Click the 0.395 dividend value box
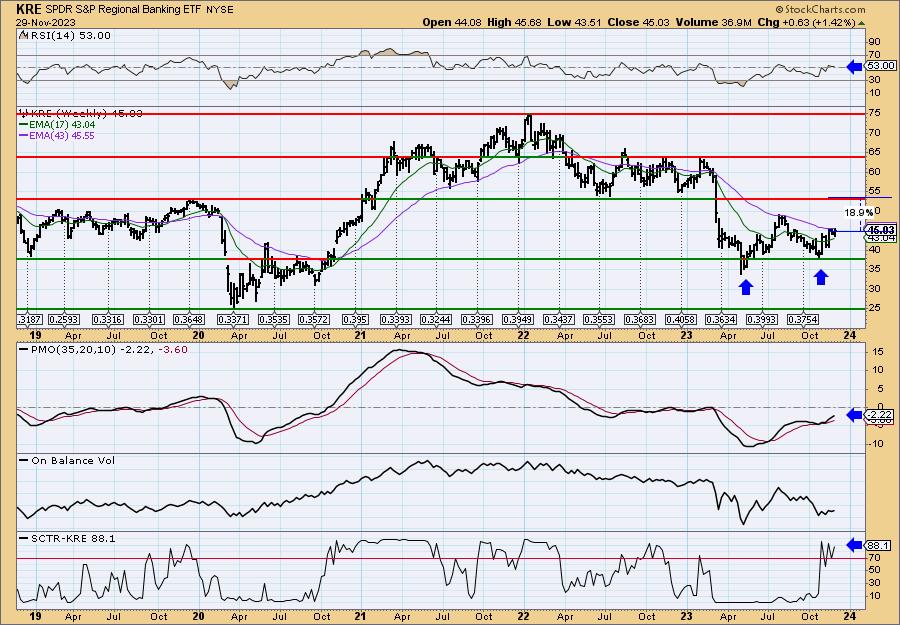 (356, 319)
